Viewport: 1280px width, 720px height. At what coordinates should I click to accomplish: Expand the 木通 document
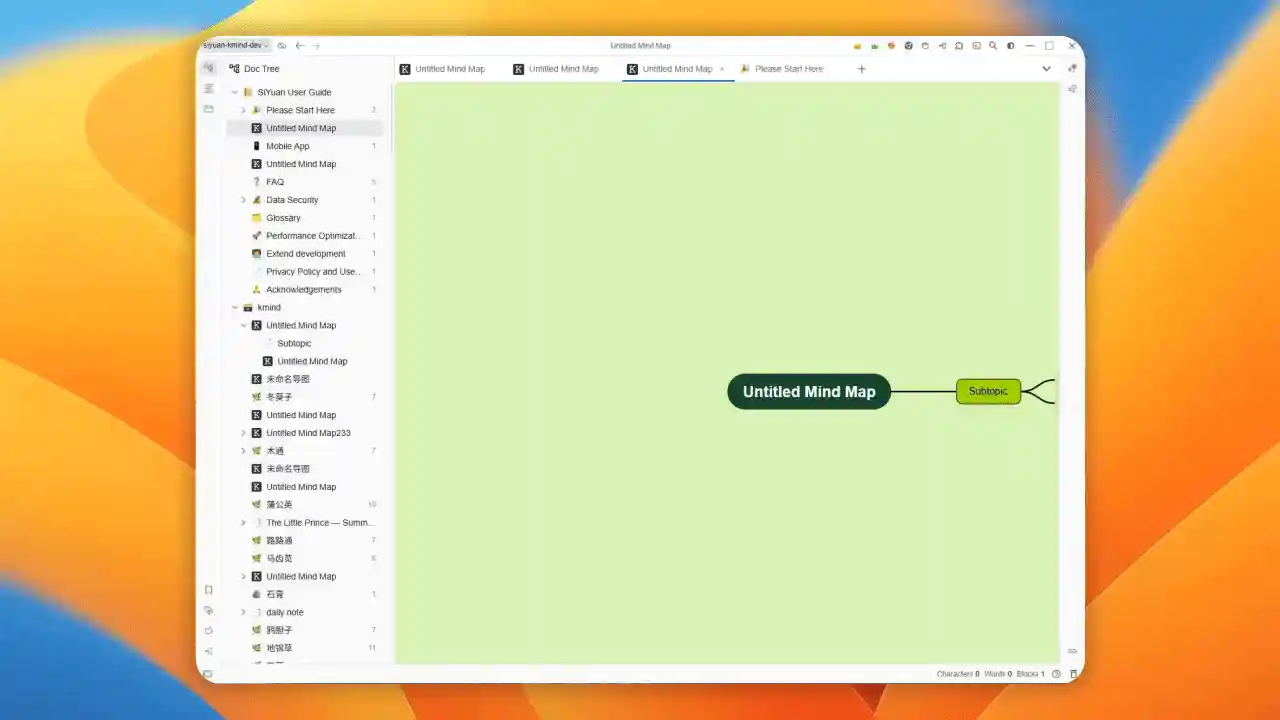(243, 451)
